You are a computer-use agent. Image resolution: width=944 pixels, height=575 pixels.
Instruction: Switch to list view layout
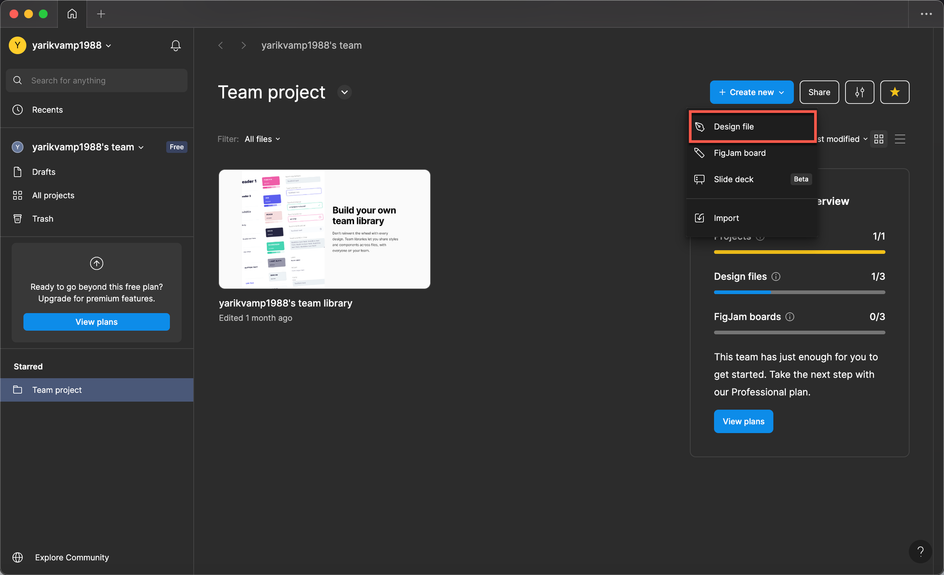900,139
